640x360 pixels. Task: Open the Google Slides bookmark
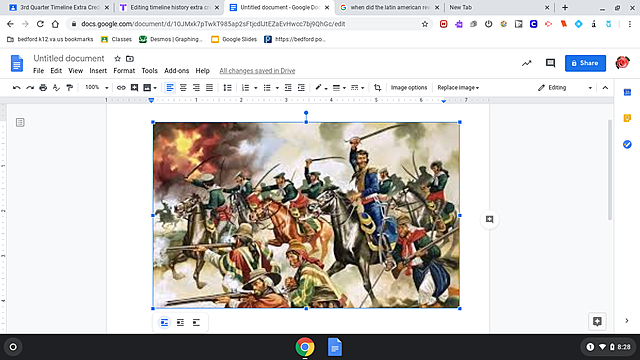click(234, 39)
